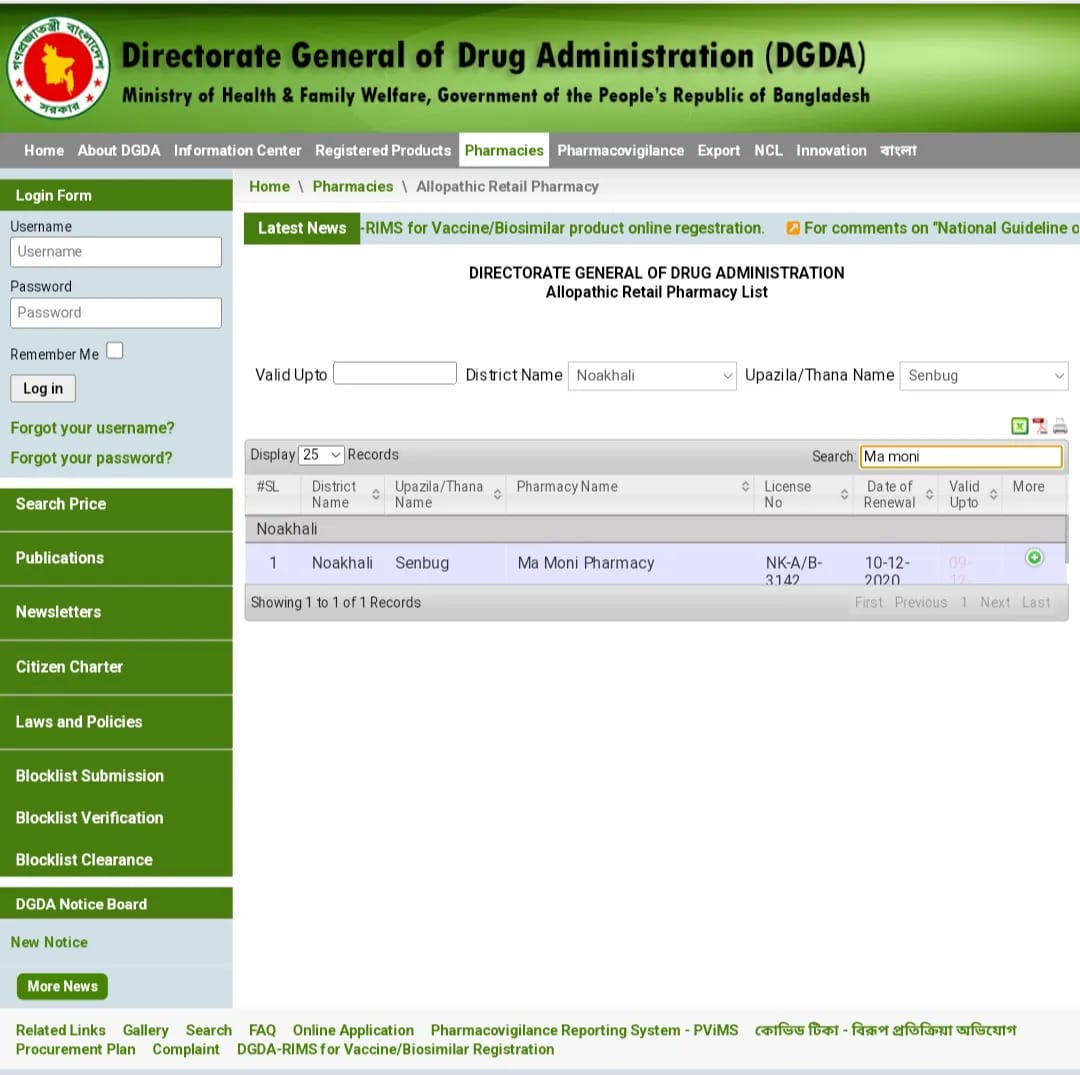Open Laws and Policies in the sidebar

click(116, 722)
